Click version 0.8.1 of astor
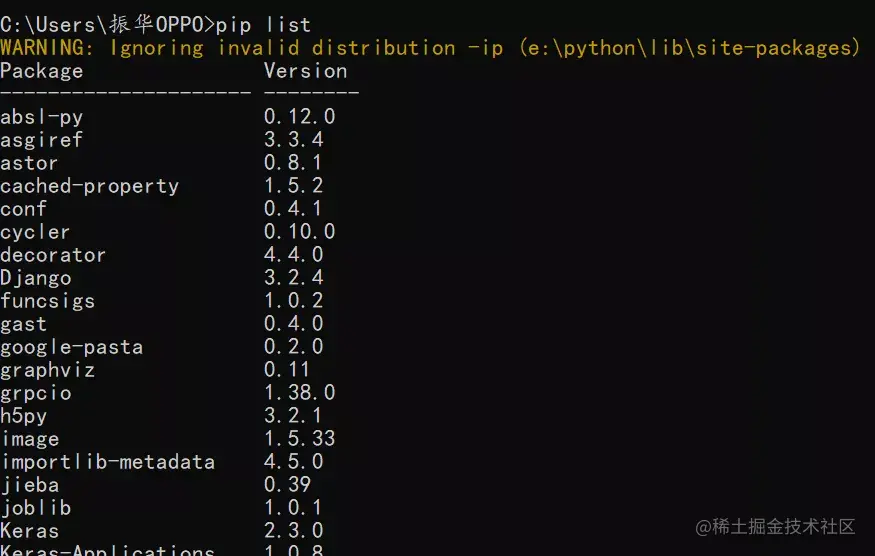The width and height of the screenshot is (875, 556). tap(294, 162)
